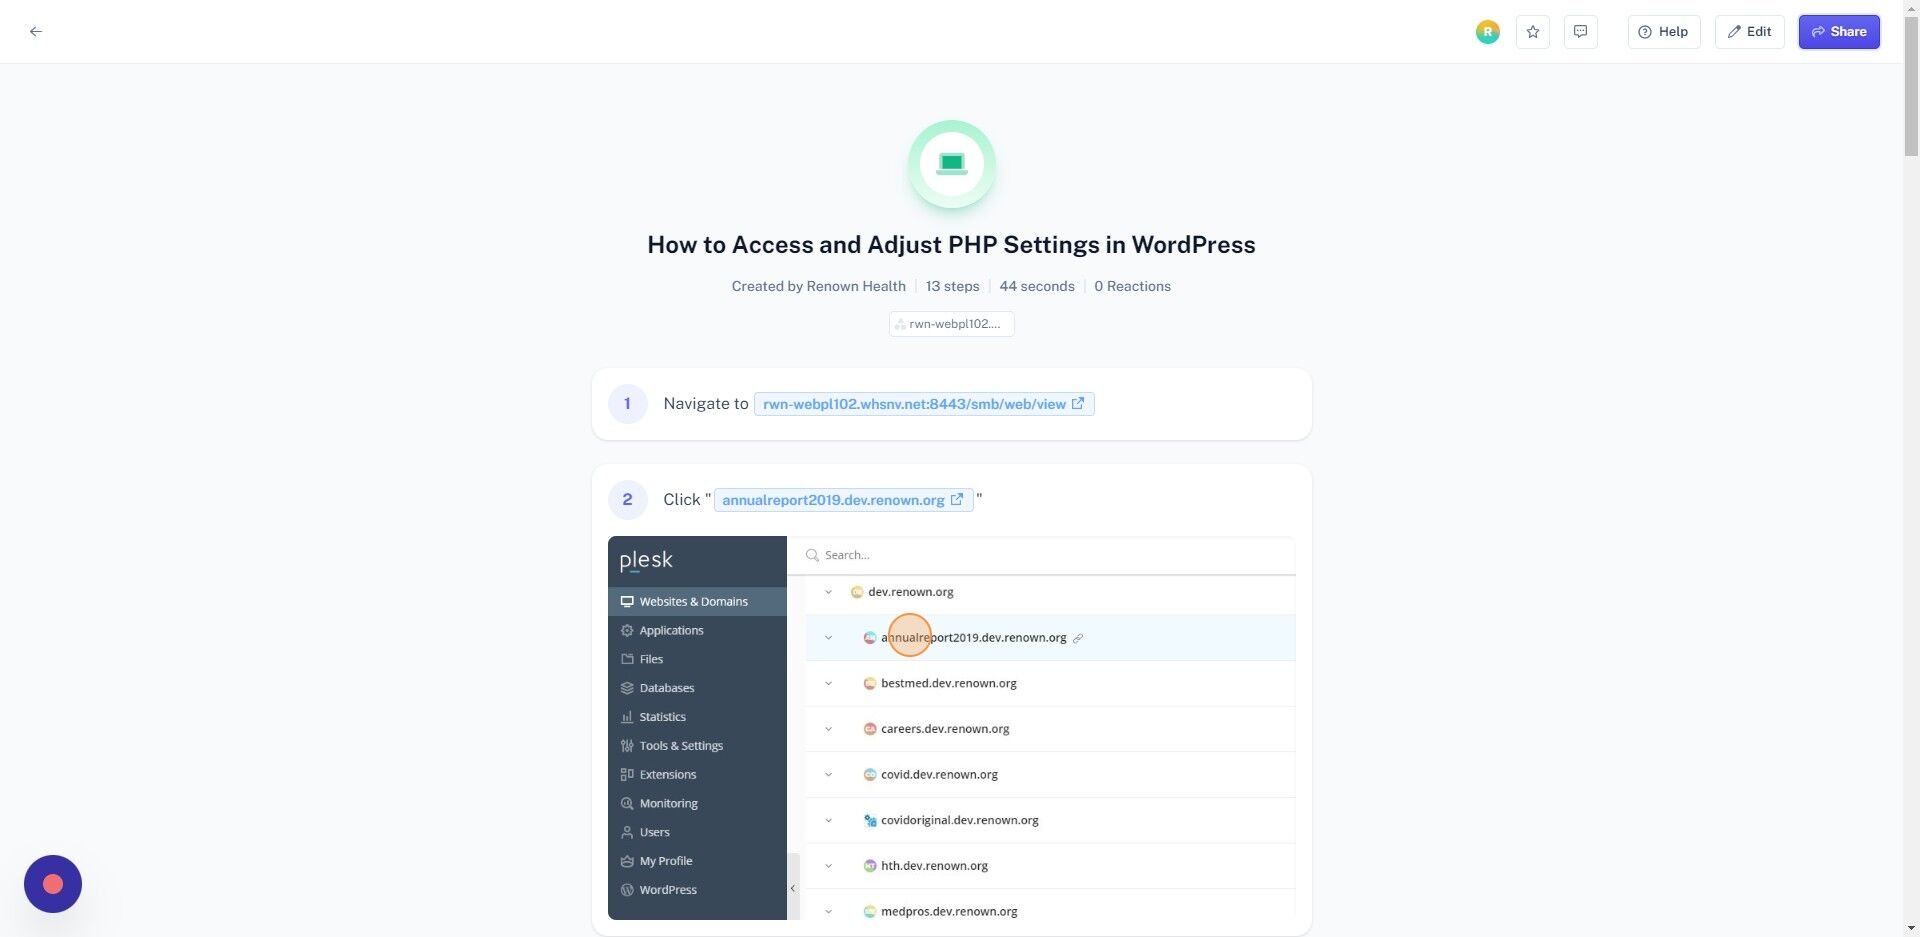Click the page vertical scrollbar thumb
Screen dimensions: 1920x937
pos(1911,88)
